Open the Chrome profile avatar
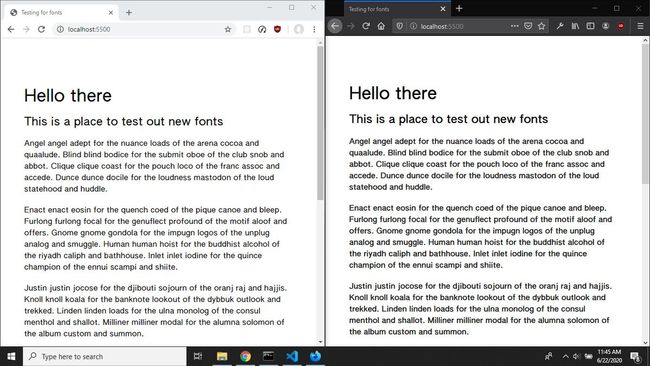Viewport: 650px width, 366px height. [298, 29]
